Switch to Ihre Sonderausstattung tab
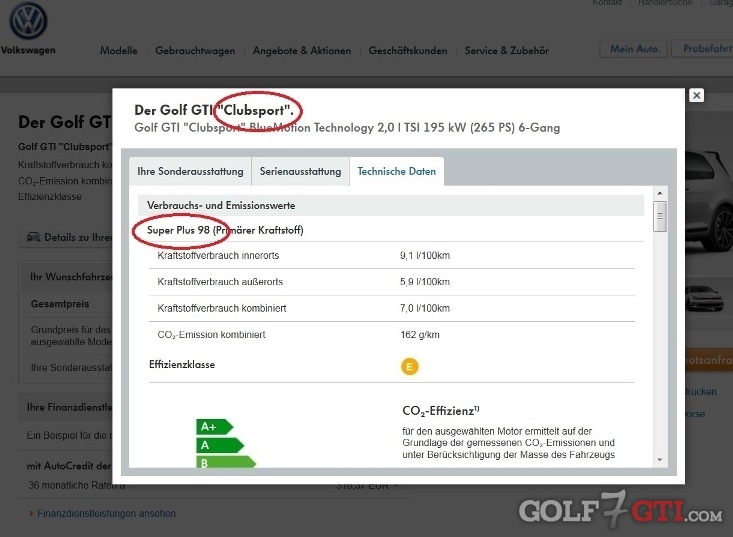733x537 pixels. 190,172
